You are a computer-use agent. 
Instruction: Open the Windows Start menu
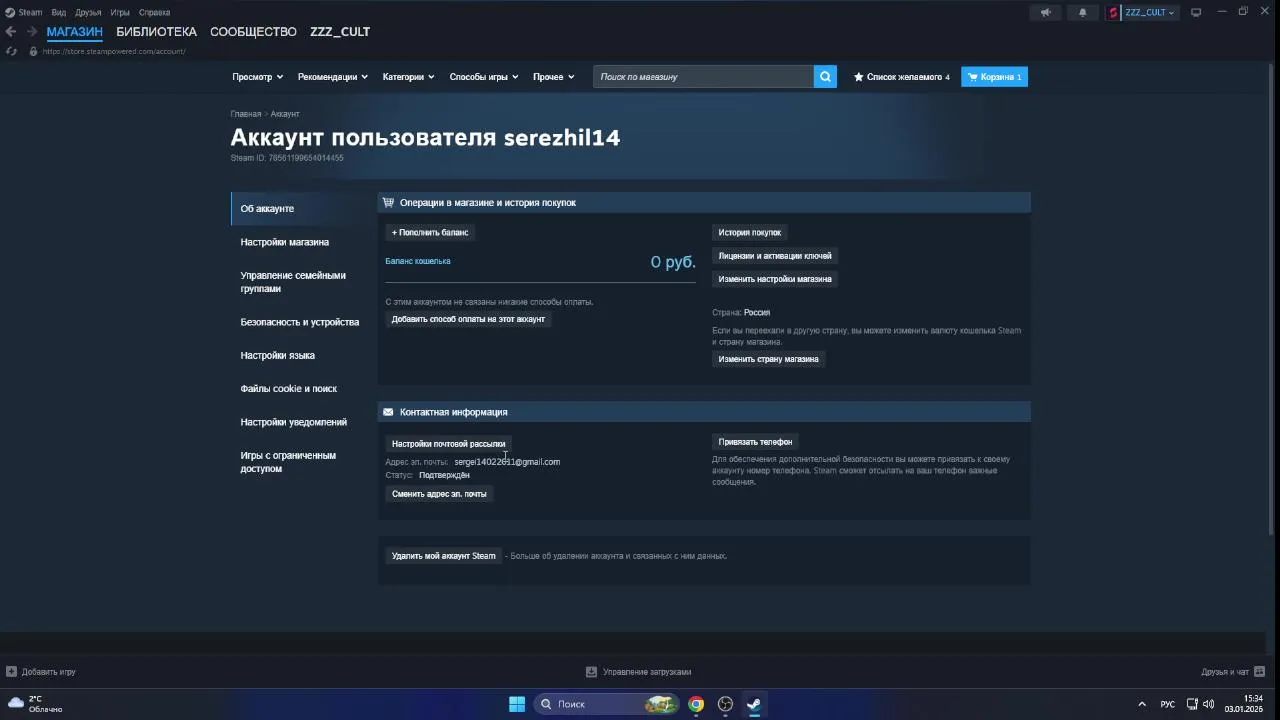click(517, 704)
